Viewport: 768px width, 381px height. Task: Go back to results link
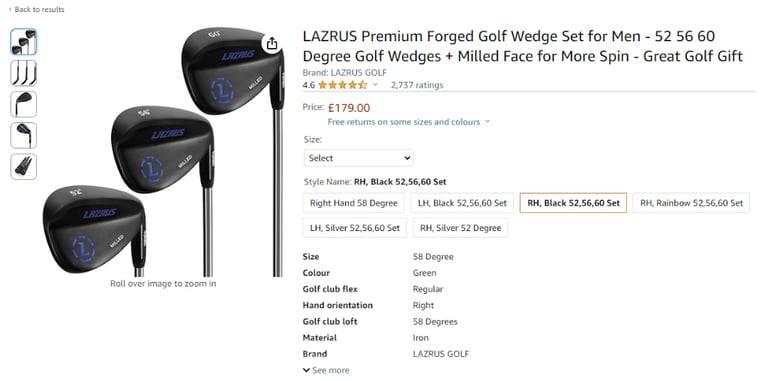[37, 9]
